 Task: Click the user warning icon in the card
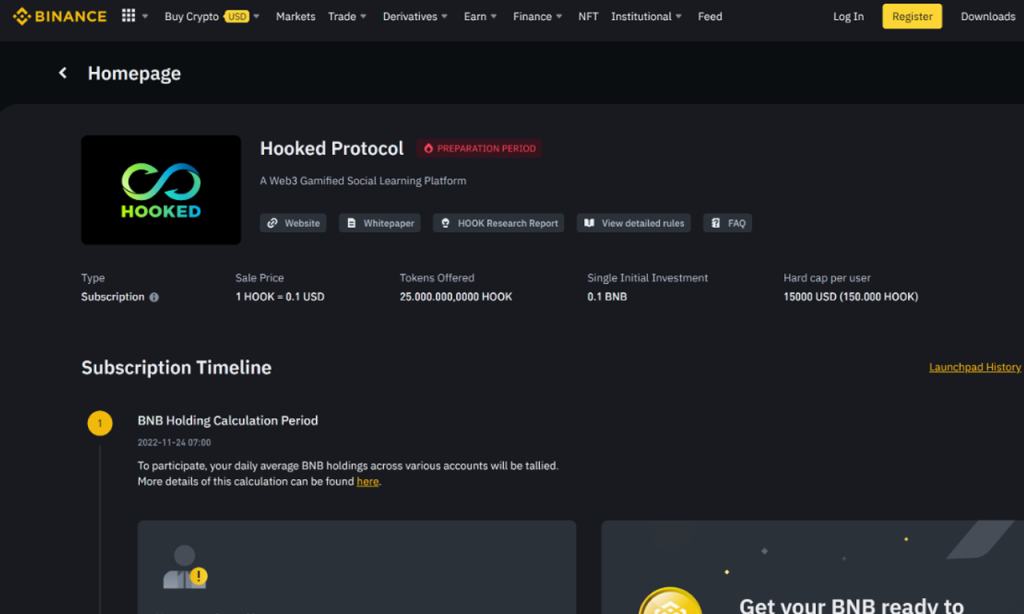(185, 567)
